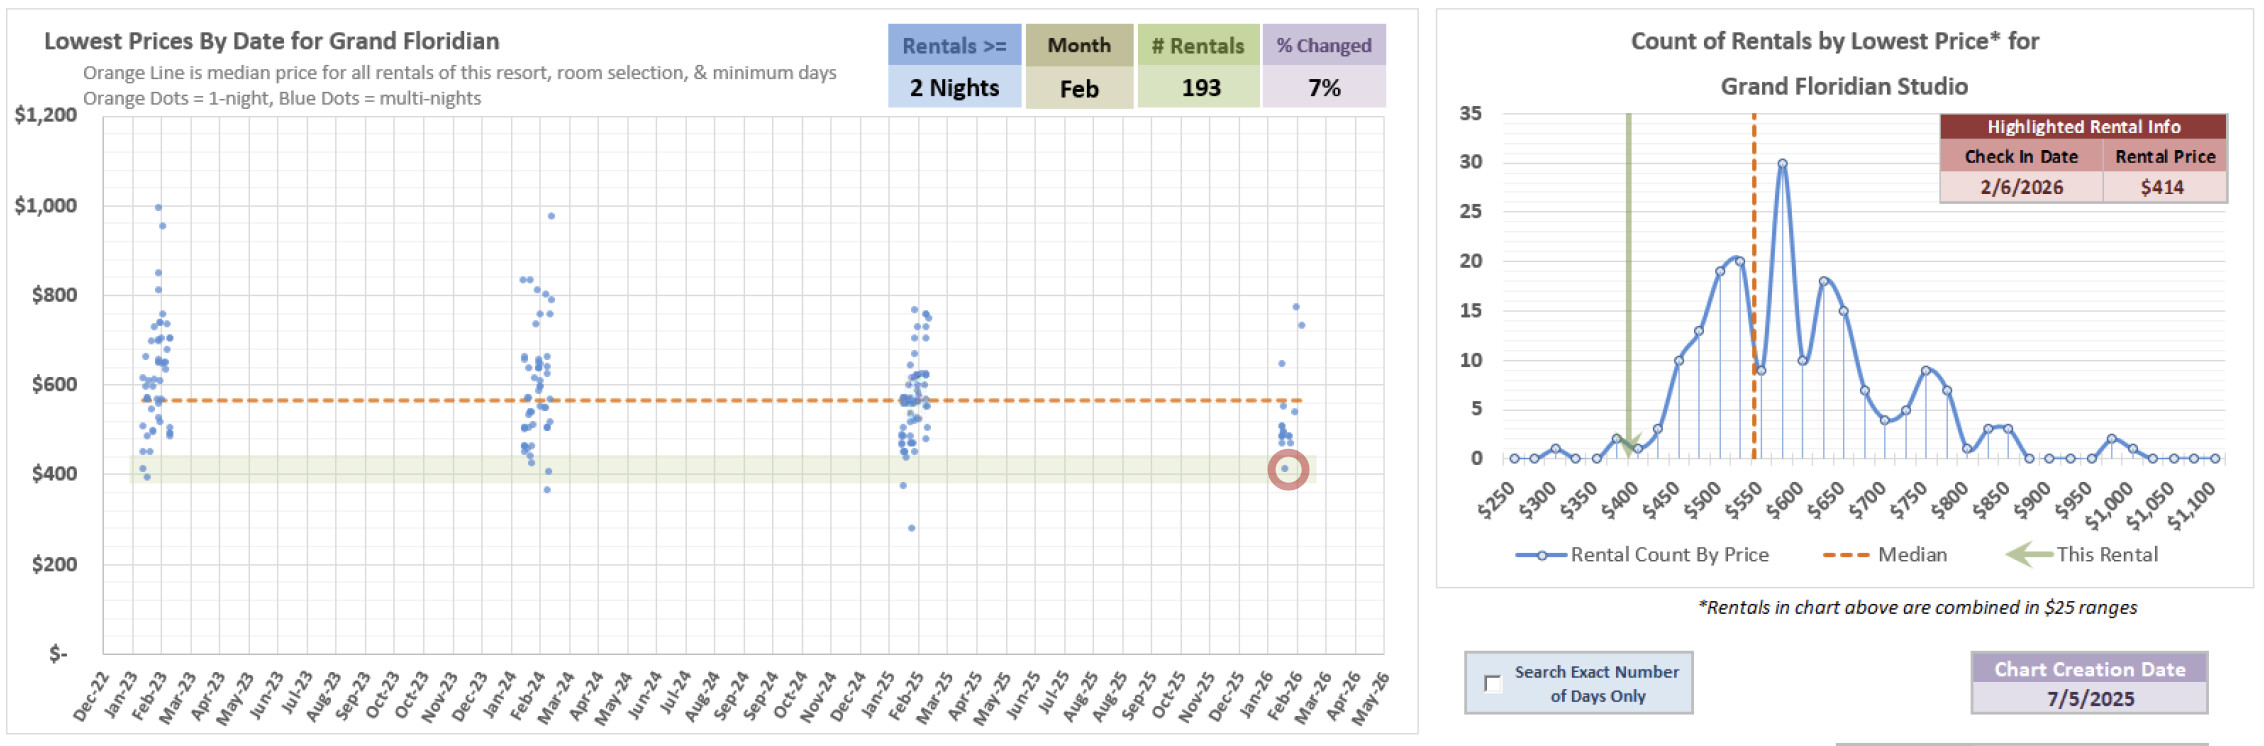Select the '% Changed' header cell
The image size is (2264, 746).
pyautogui.click(x=1324, y=46)
